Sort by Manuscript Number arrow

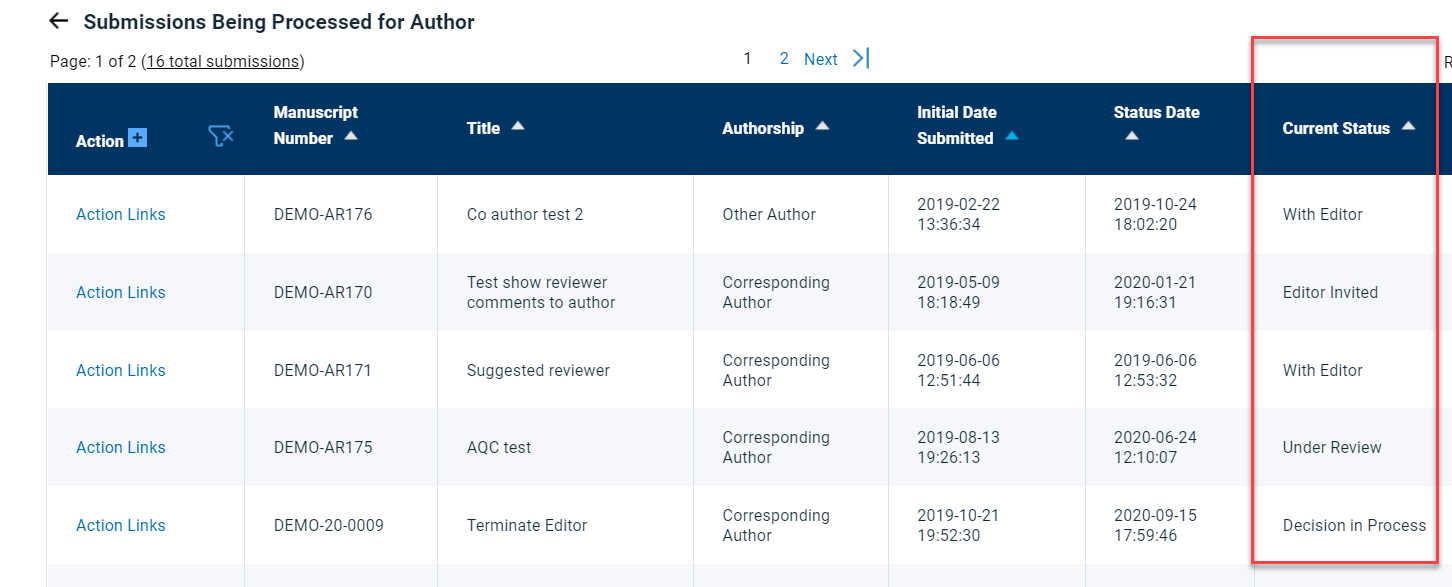tap(351, 136)
